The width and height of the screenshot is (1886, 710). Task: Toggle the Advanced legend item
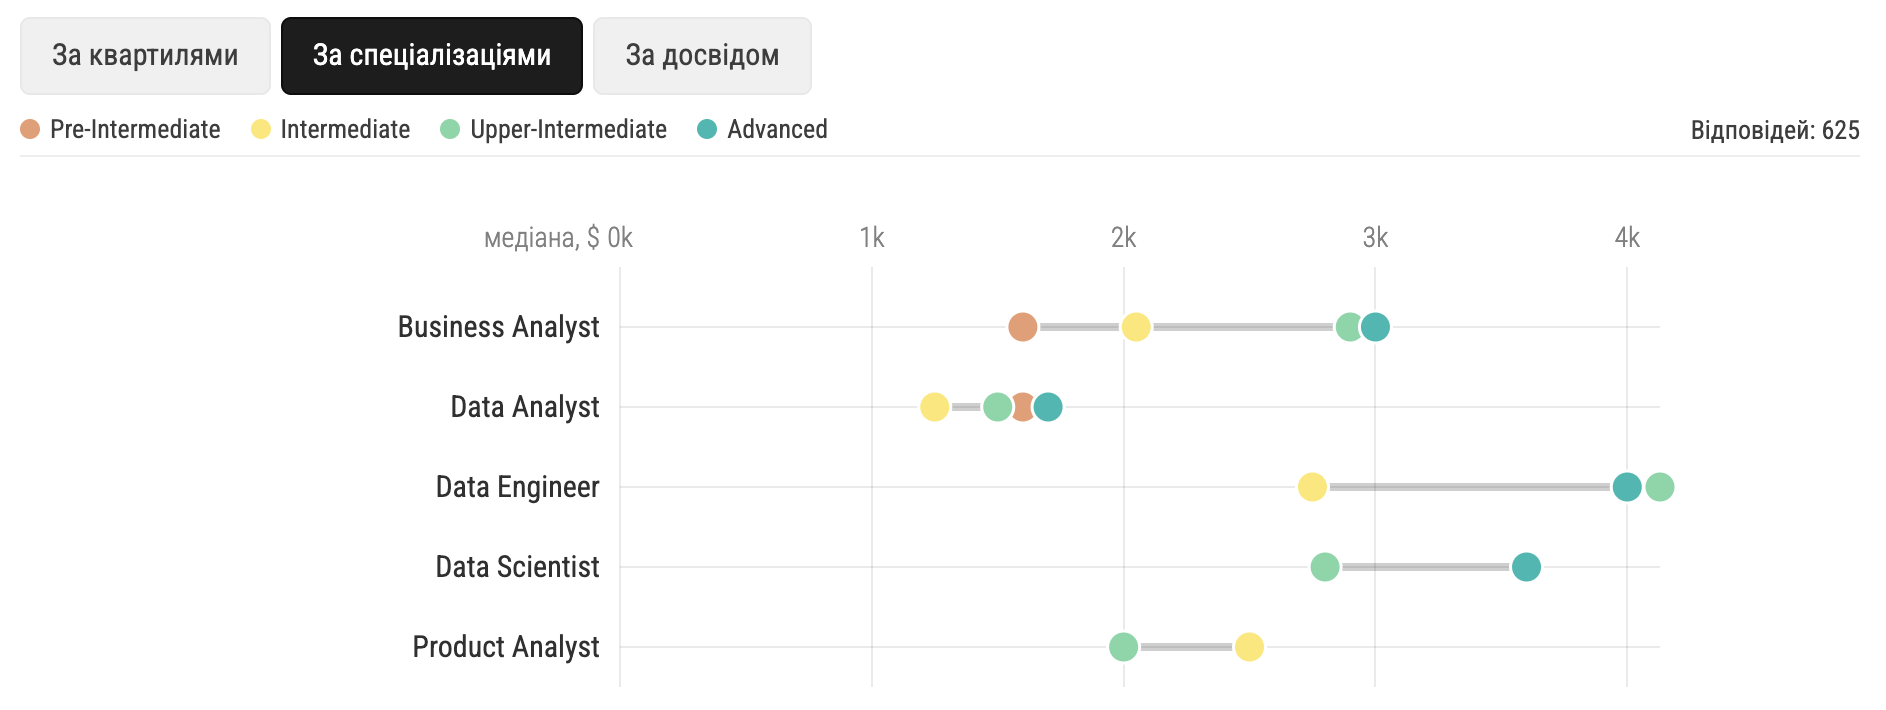pos(762,129)
